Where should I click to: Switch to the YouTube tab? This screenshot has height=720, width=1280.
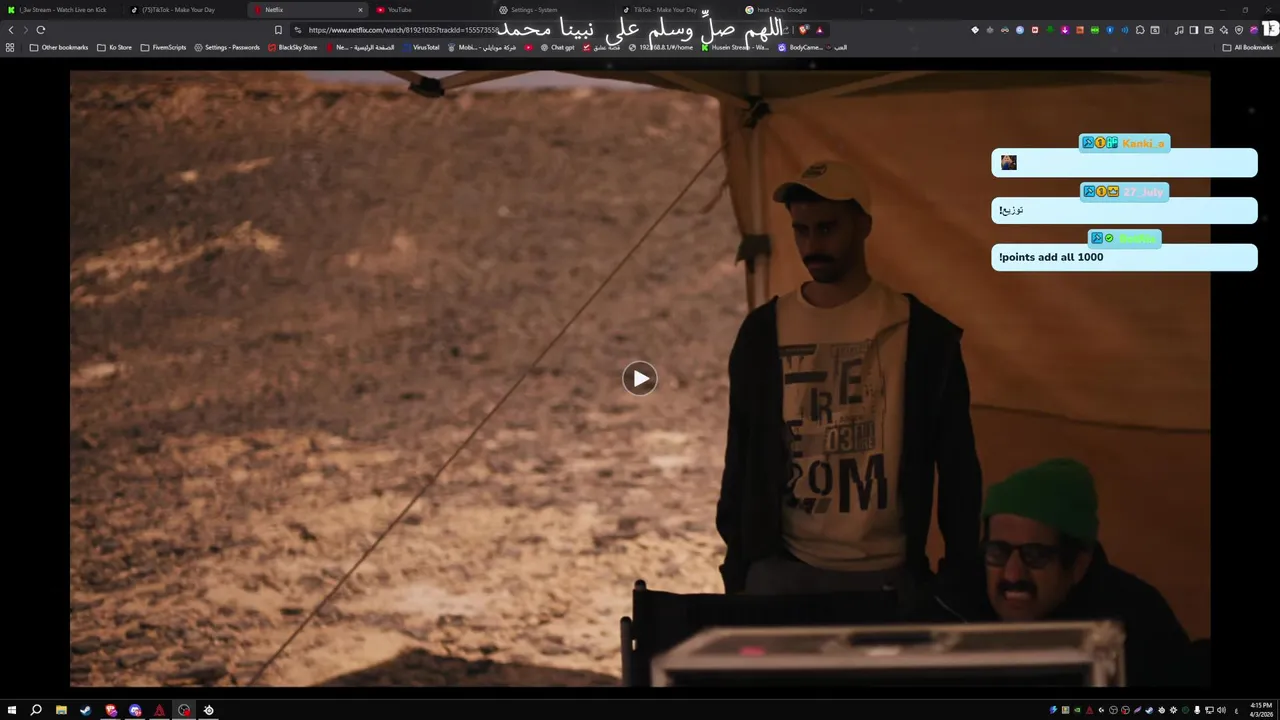tap(430, 10)
